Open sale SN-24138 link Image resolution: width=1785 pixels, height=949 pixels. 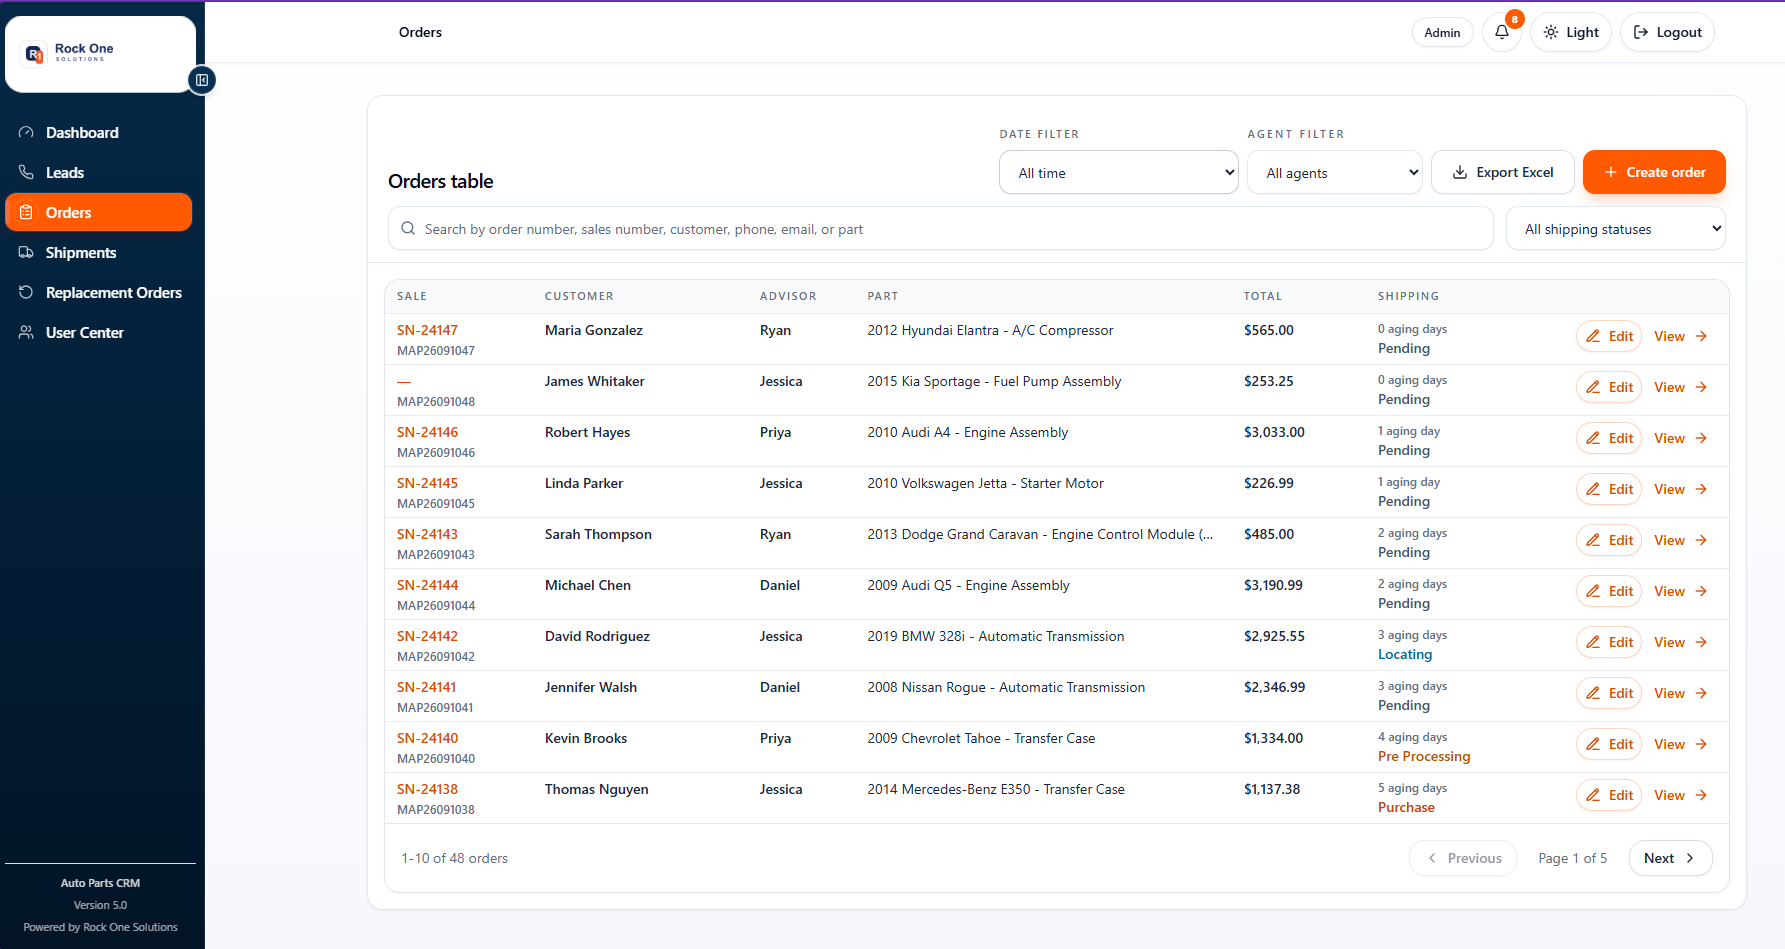[427, 789]
